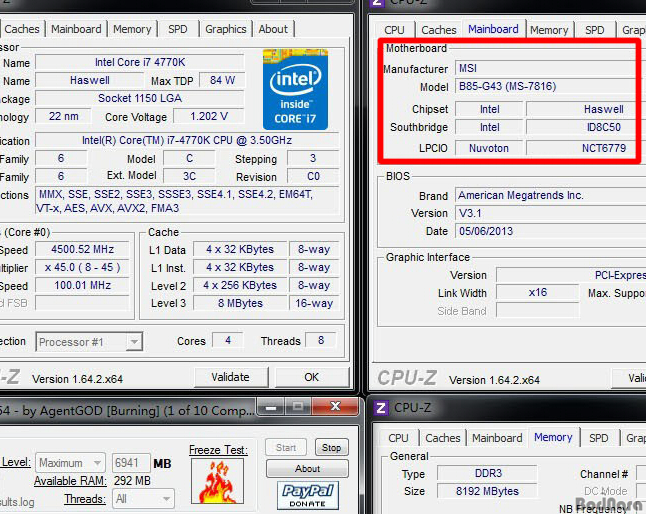Select CPU tab in top-right CPU-Z window
The image size is (646, 514).
pos(394,30)
